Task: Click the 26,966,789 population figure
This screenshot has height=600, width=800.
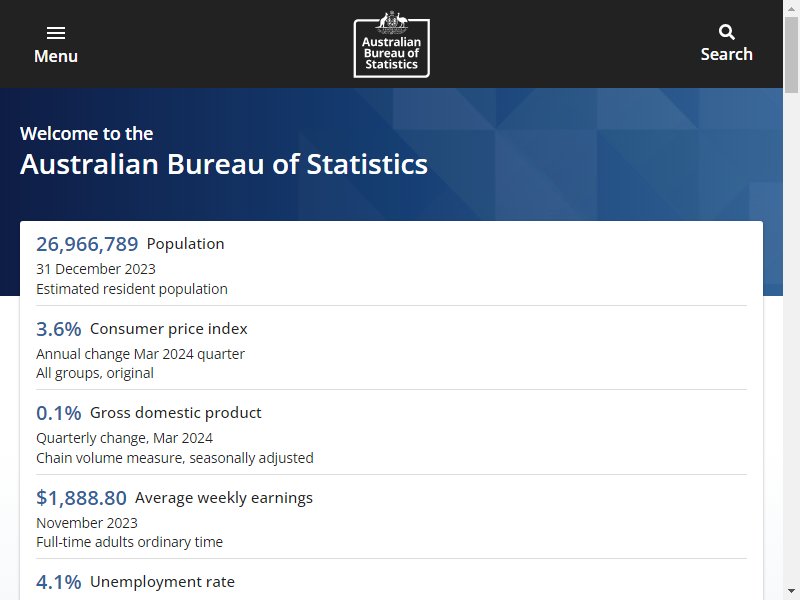Action: pyautogui.click(x=87, y=244)
